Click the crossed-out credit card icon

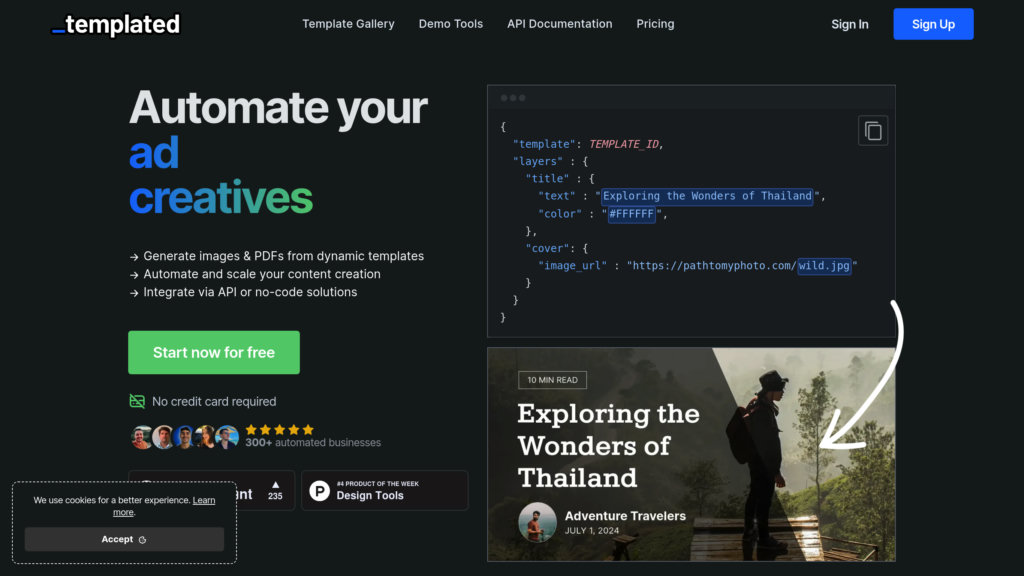pos(137,401)
